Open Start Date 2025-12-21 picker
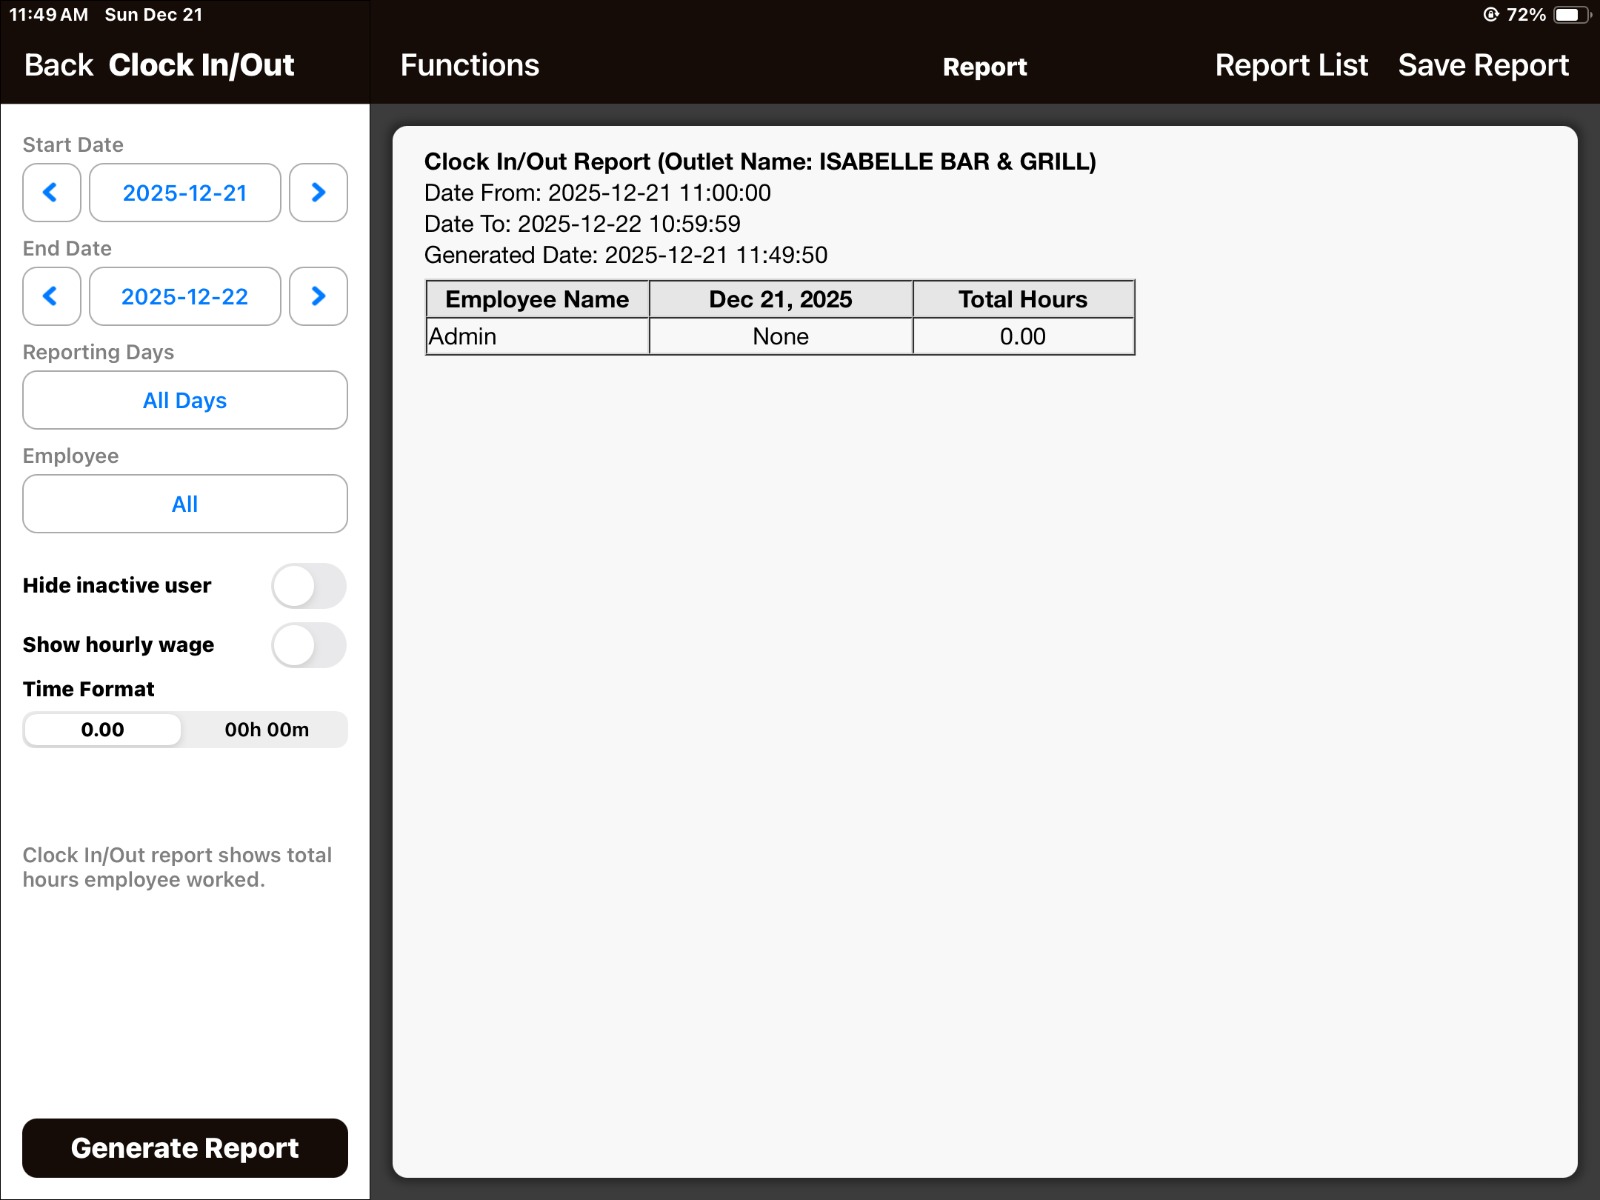 (x=185, y=193)
